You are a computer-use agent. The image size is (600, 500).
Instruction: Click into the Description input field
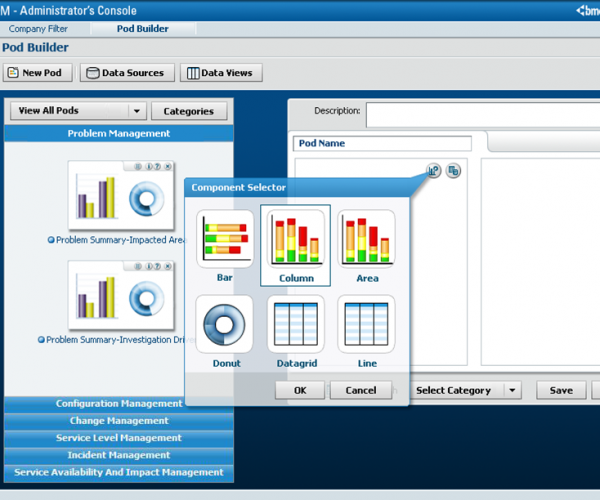[483, 114]
